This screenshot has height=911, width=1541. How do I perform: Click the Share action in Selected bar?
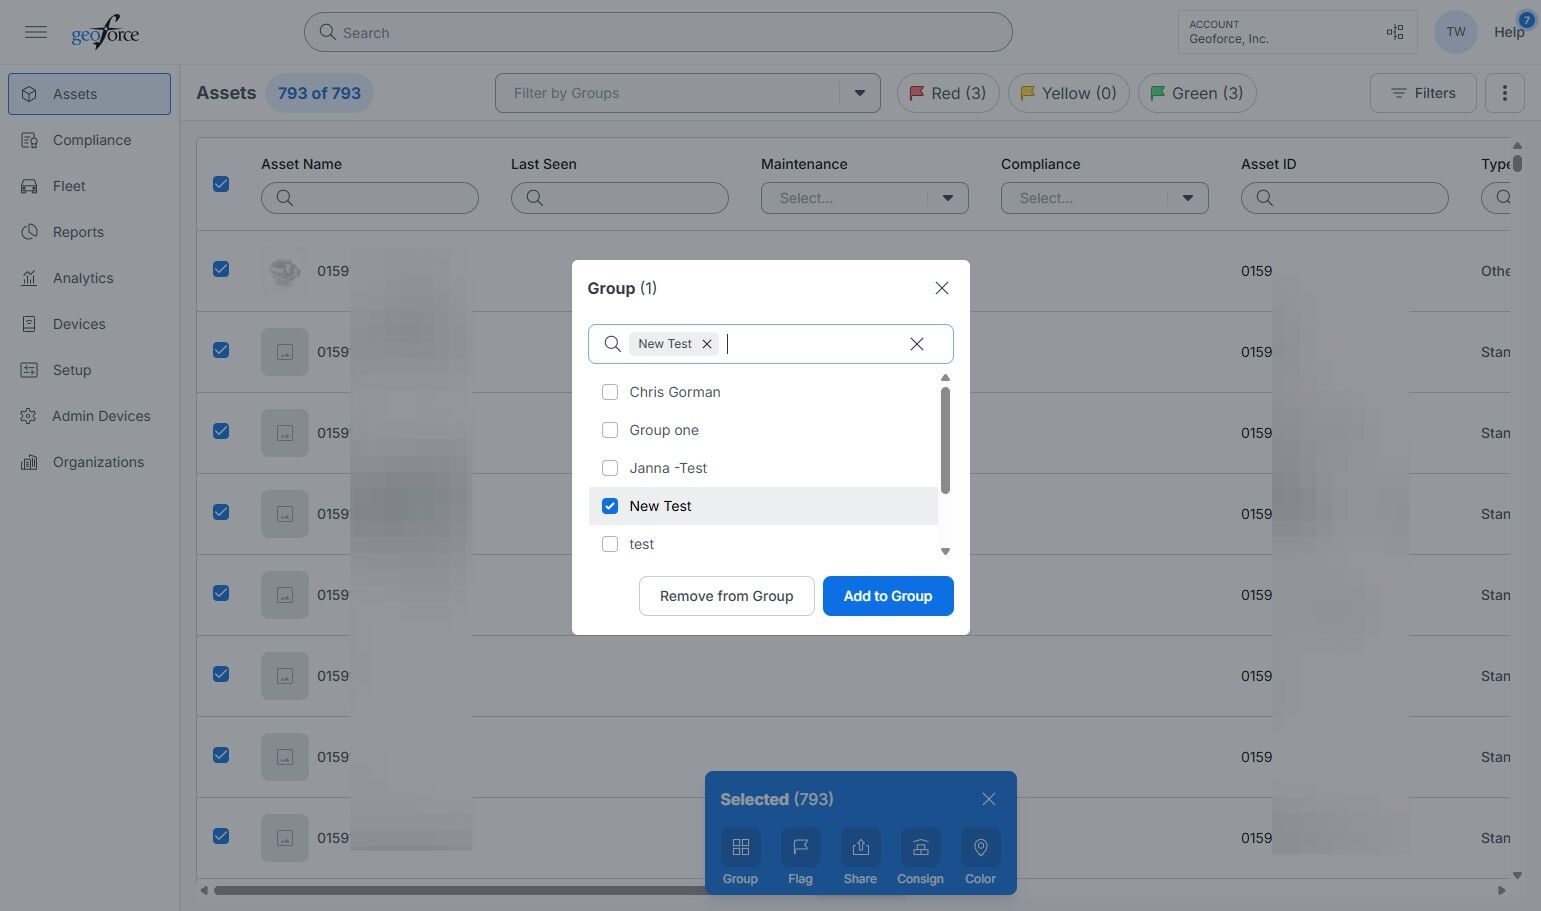pyautogui.click(x=860, y=857)
